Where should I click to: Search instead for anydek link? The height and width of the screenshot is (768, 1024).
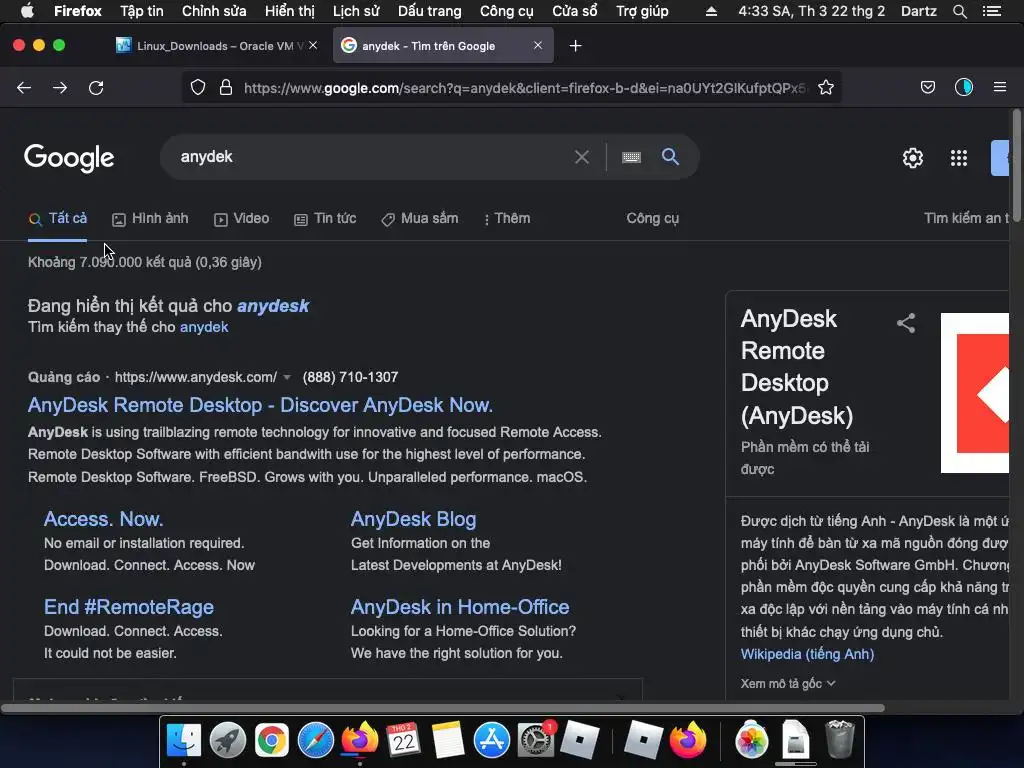(x=204, y=327)
